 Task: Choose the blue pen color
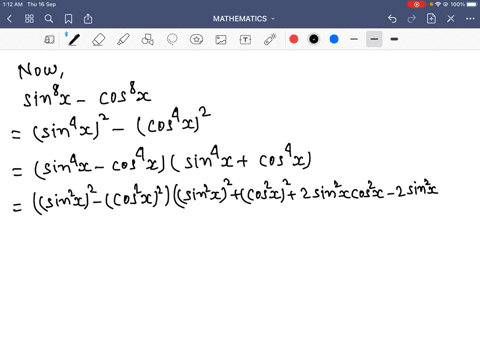pos(334,39)
